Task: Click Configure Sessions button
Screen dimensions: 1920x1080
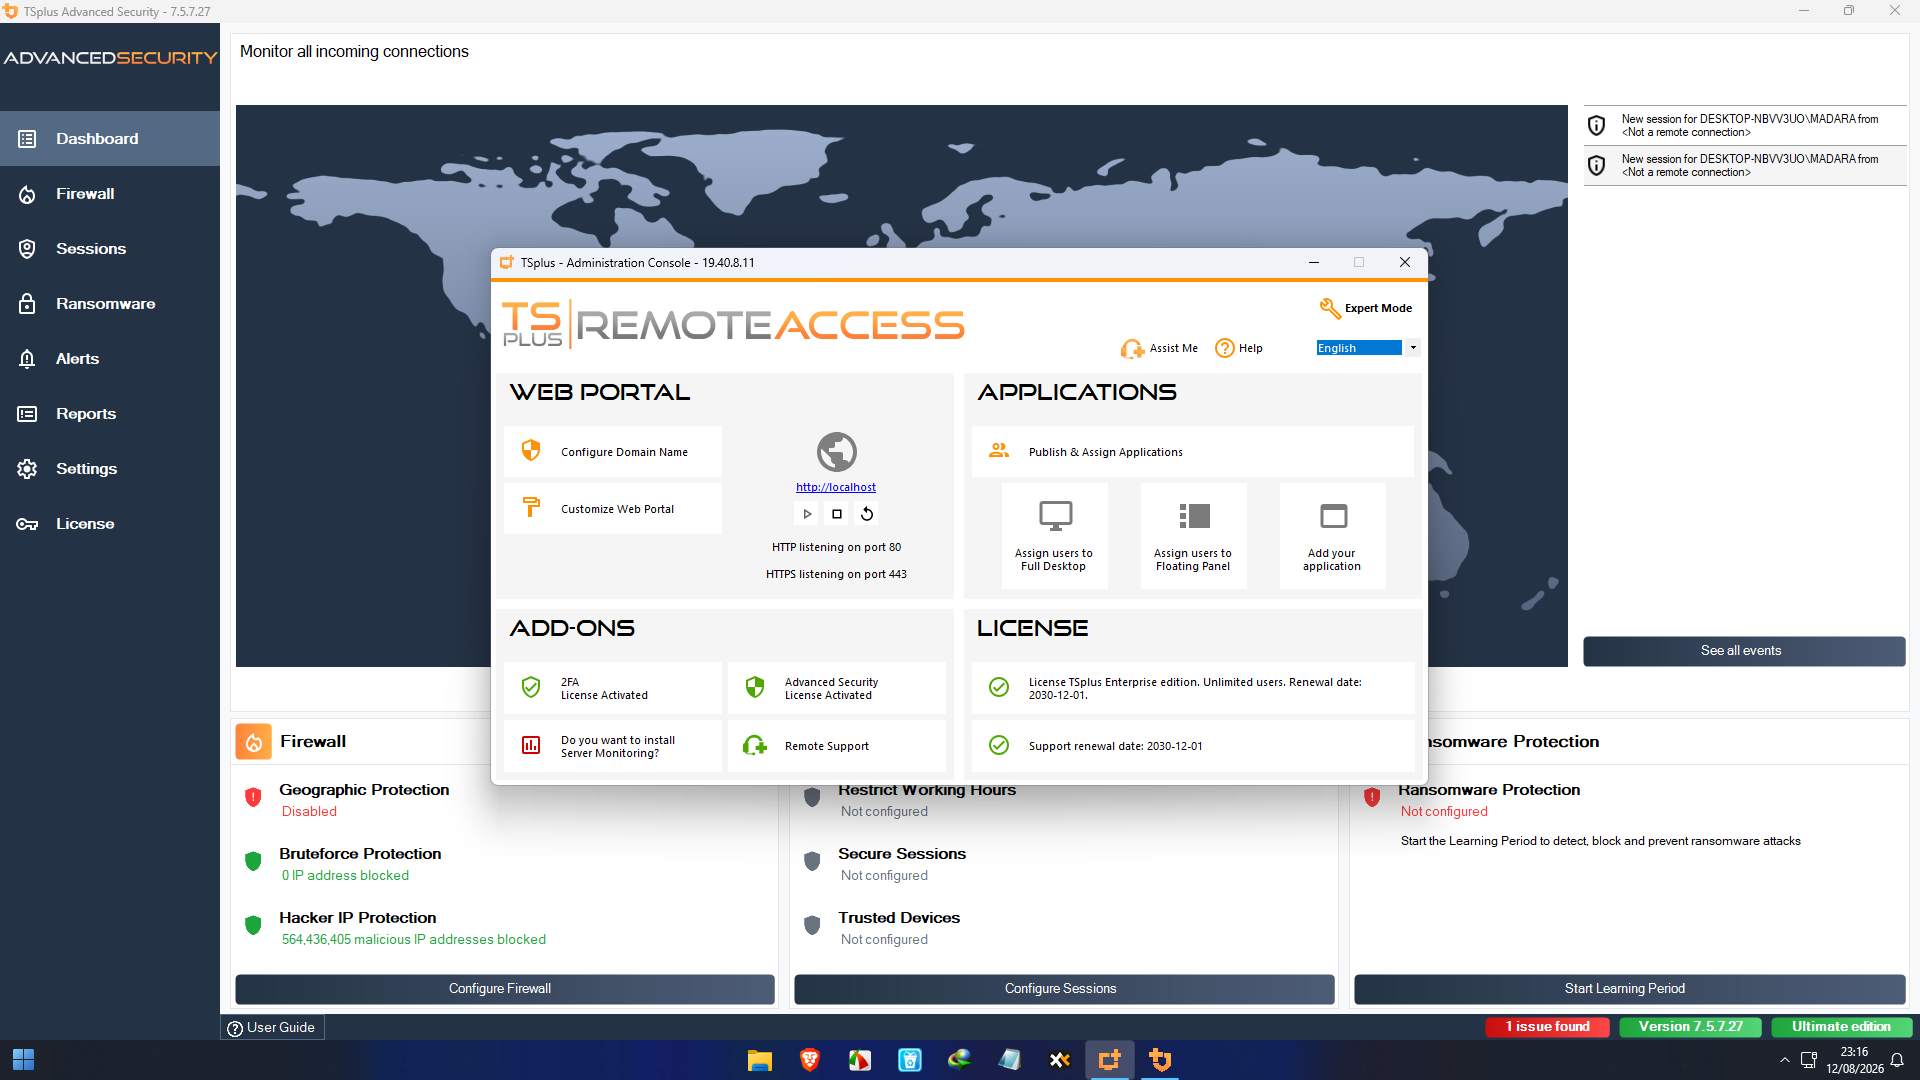Action: coord(1064,989)
